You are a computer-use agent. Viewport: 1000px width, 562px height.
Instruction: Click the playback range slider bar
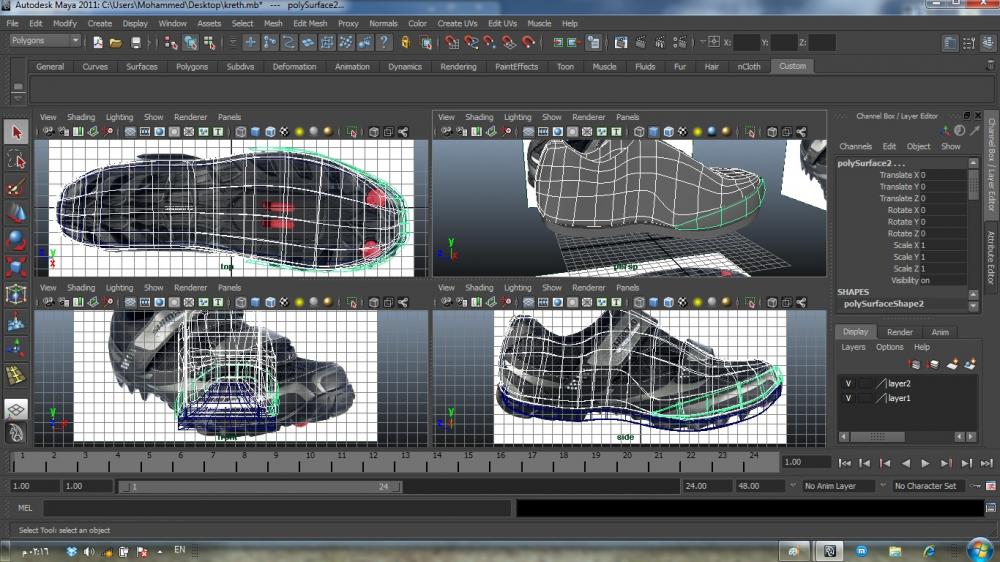[x=260, y=487]
